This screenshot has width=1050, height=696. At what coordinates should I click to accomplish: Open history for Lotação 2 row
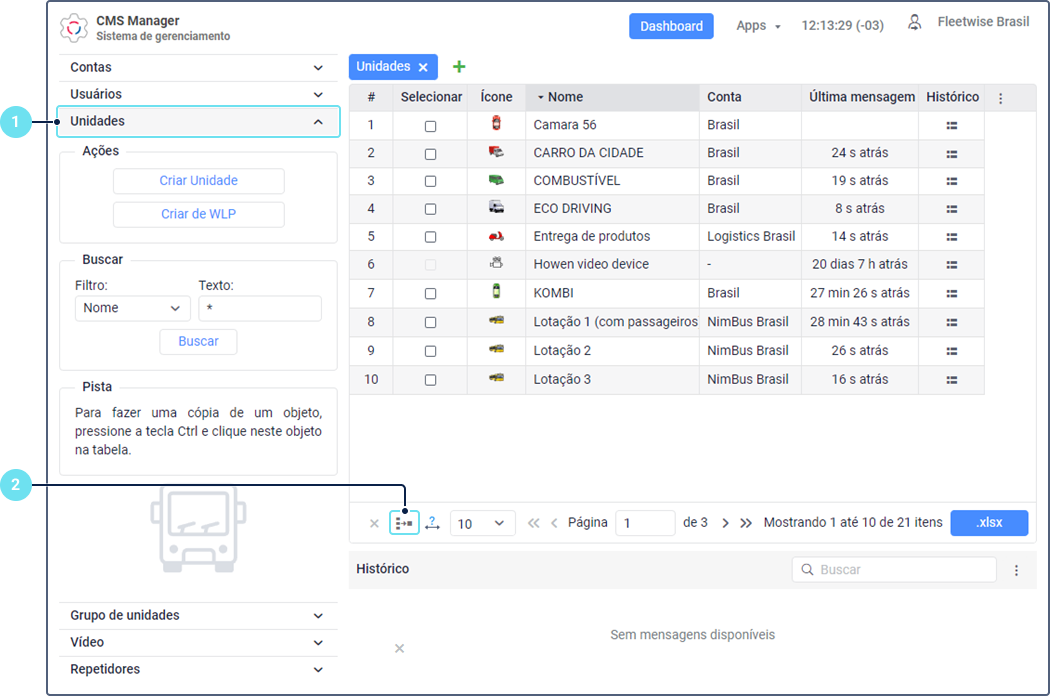[952, 351]
